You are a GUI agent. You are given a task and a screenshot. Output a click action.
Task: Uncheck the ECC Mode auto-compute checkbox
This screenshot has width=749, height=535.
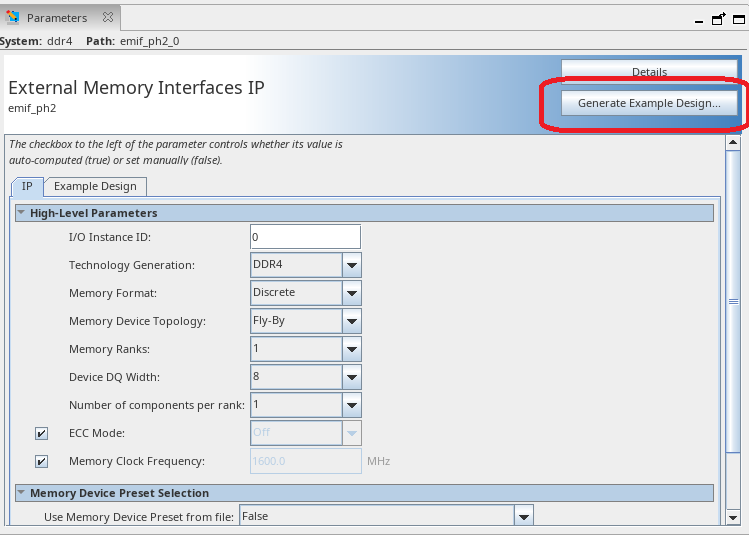42,433
